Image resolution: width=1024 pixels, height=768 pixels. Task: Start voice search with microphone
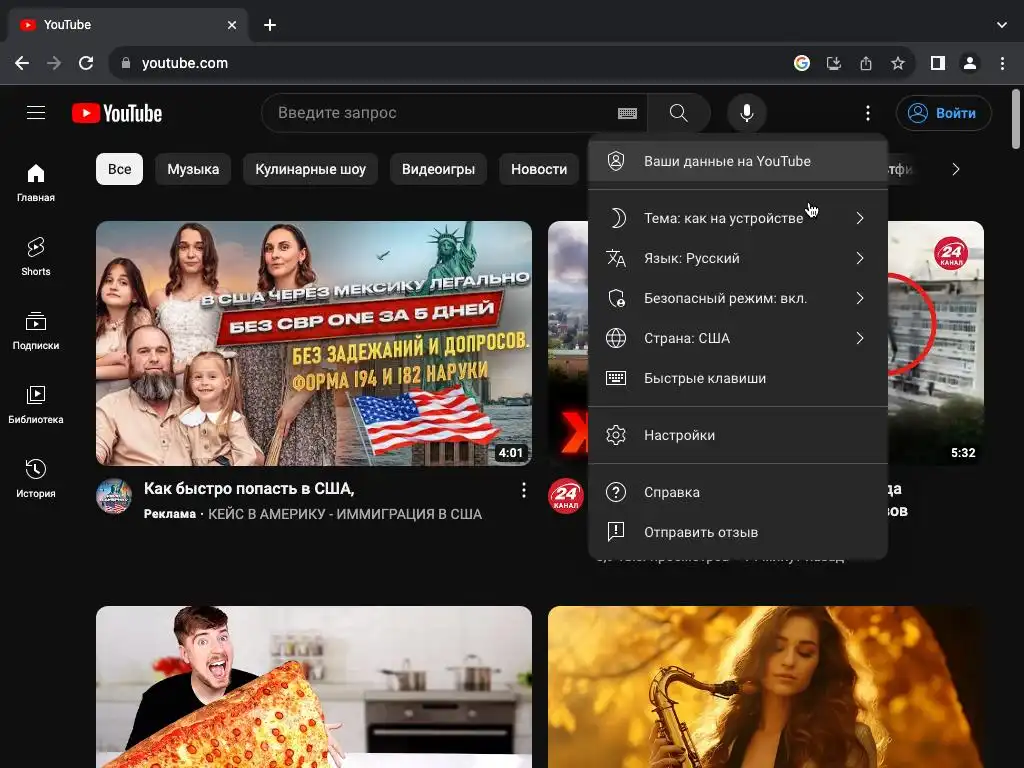click(746, 113)
